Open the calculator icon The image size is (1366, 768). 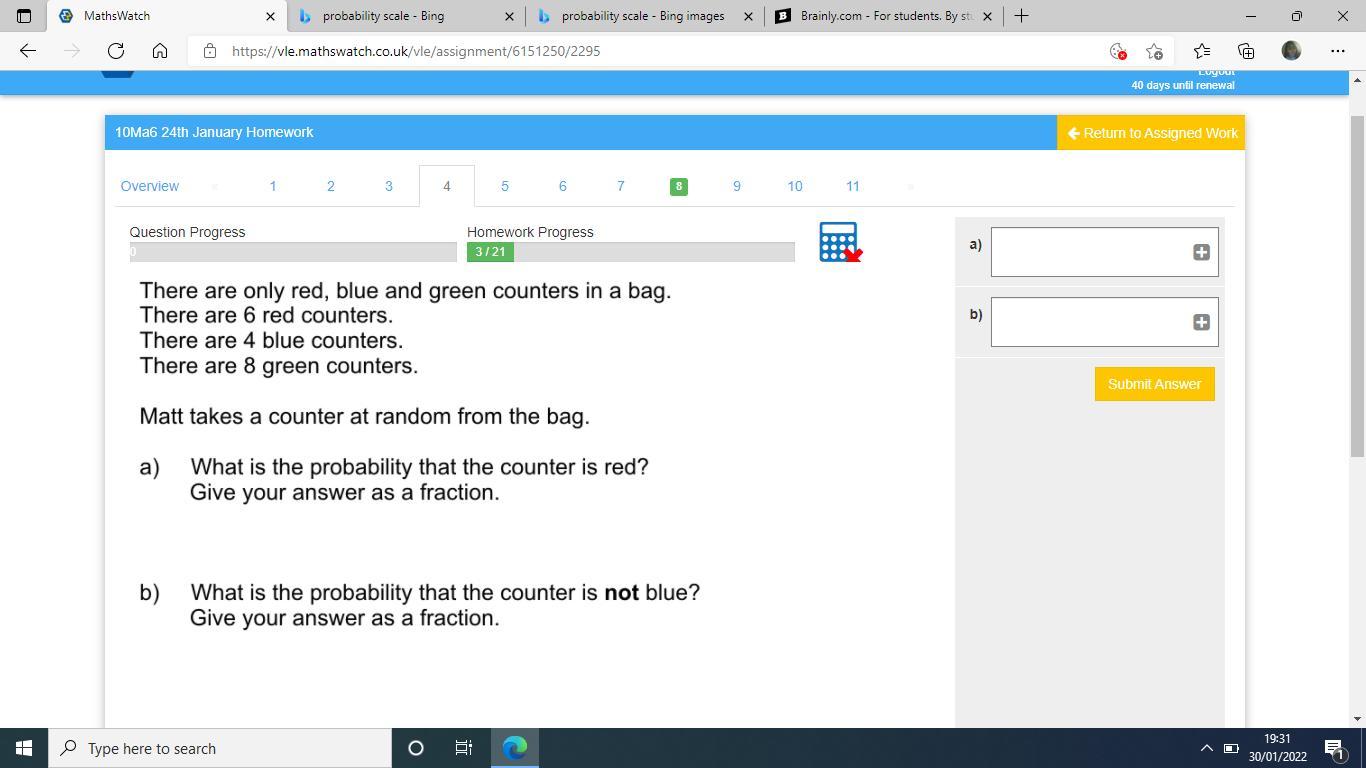pyautogui.click(x=840, y=242)
